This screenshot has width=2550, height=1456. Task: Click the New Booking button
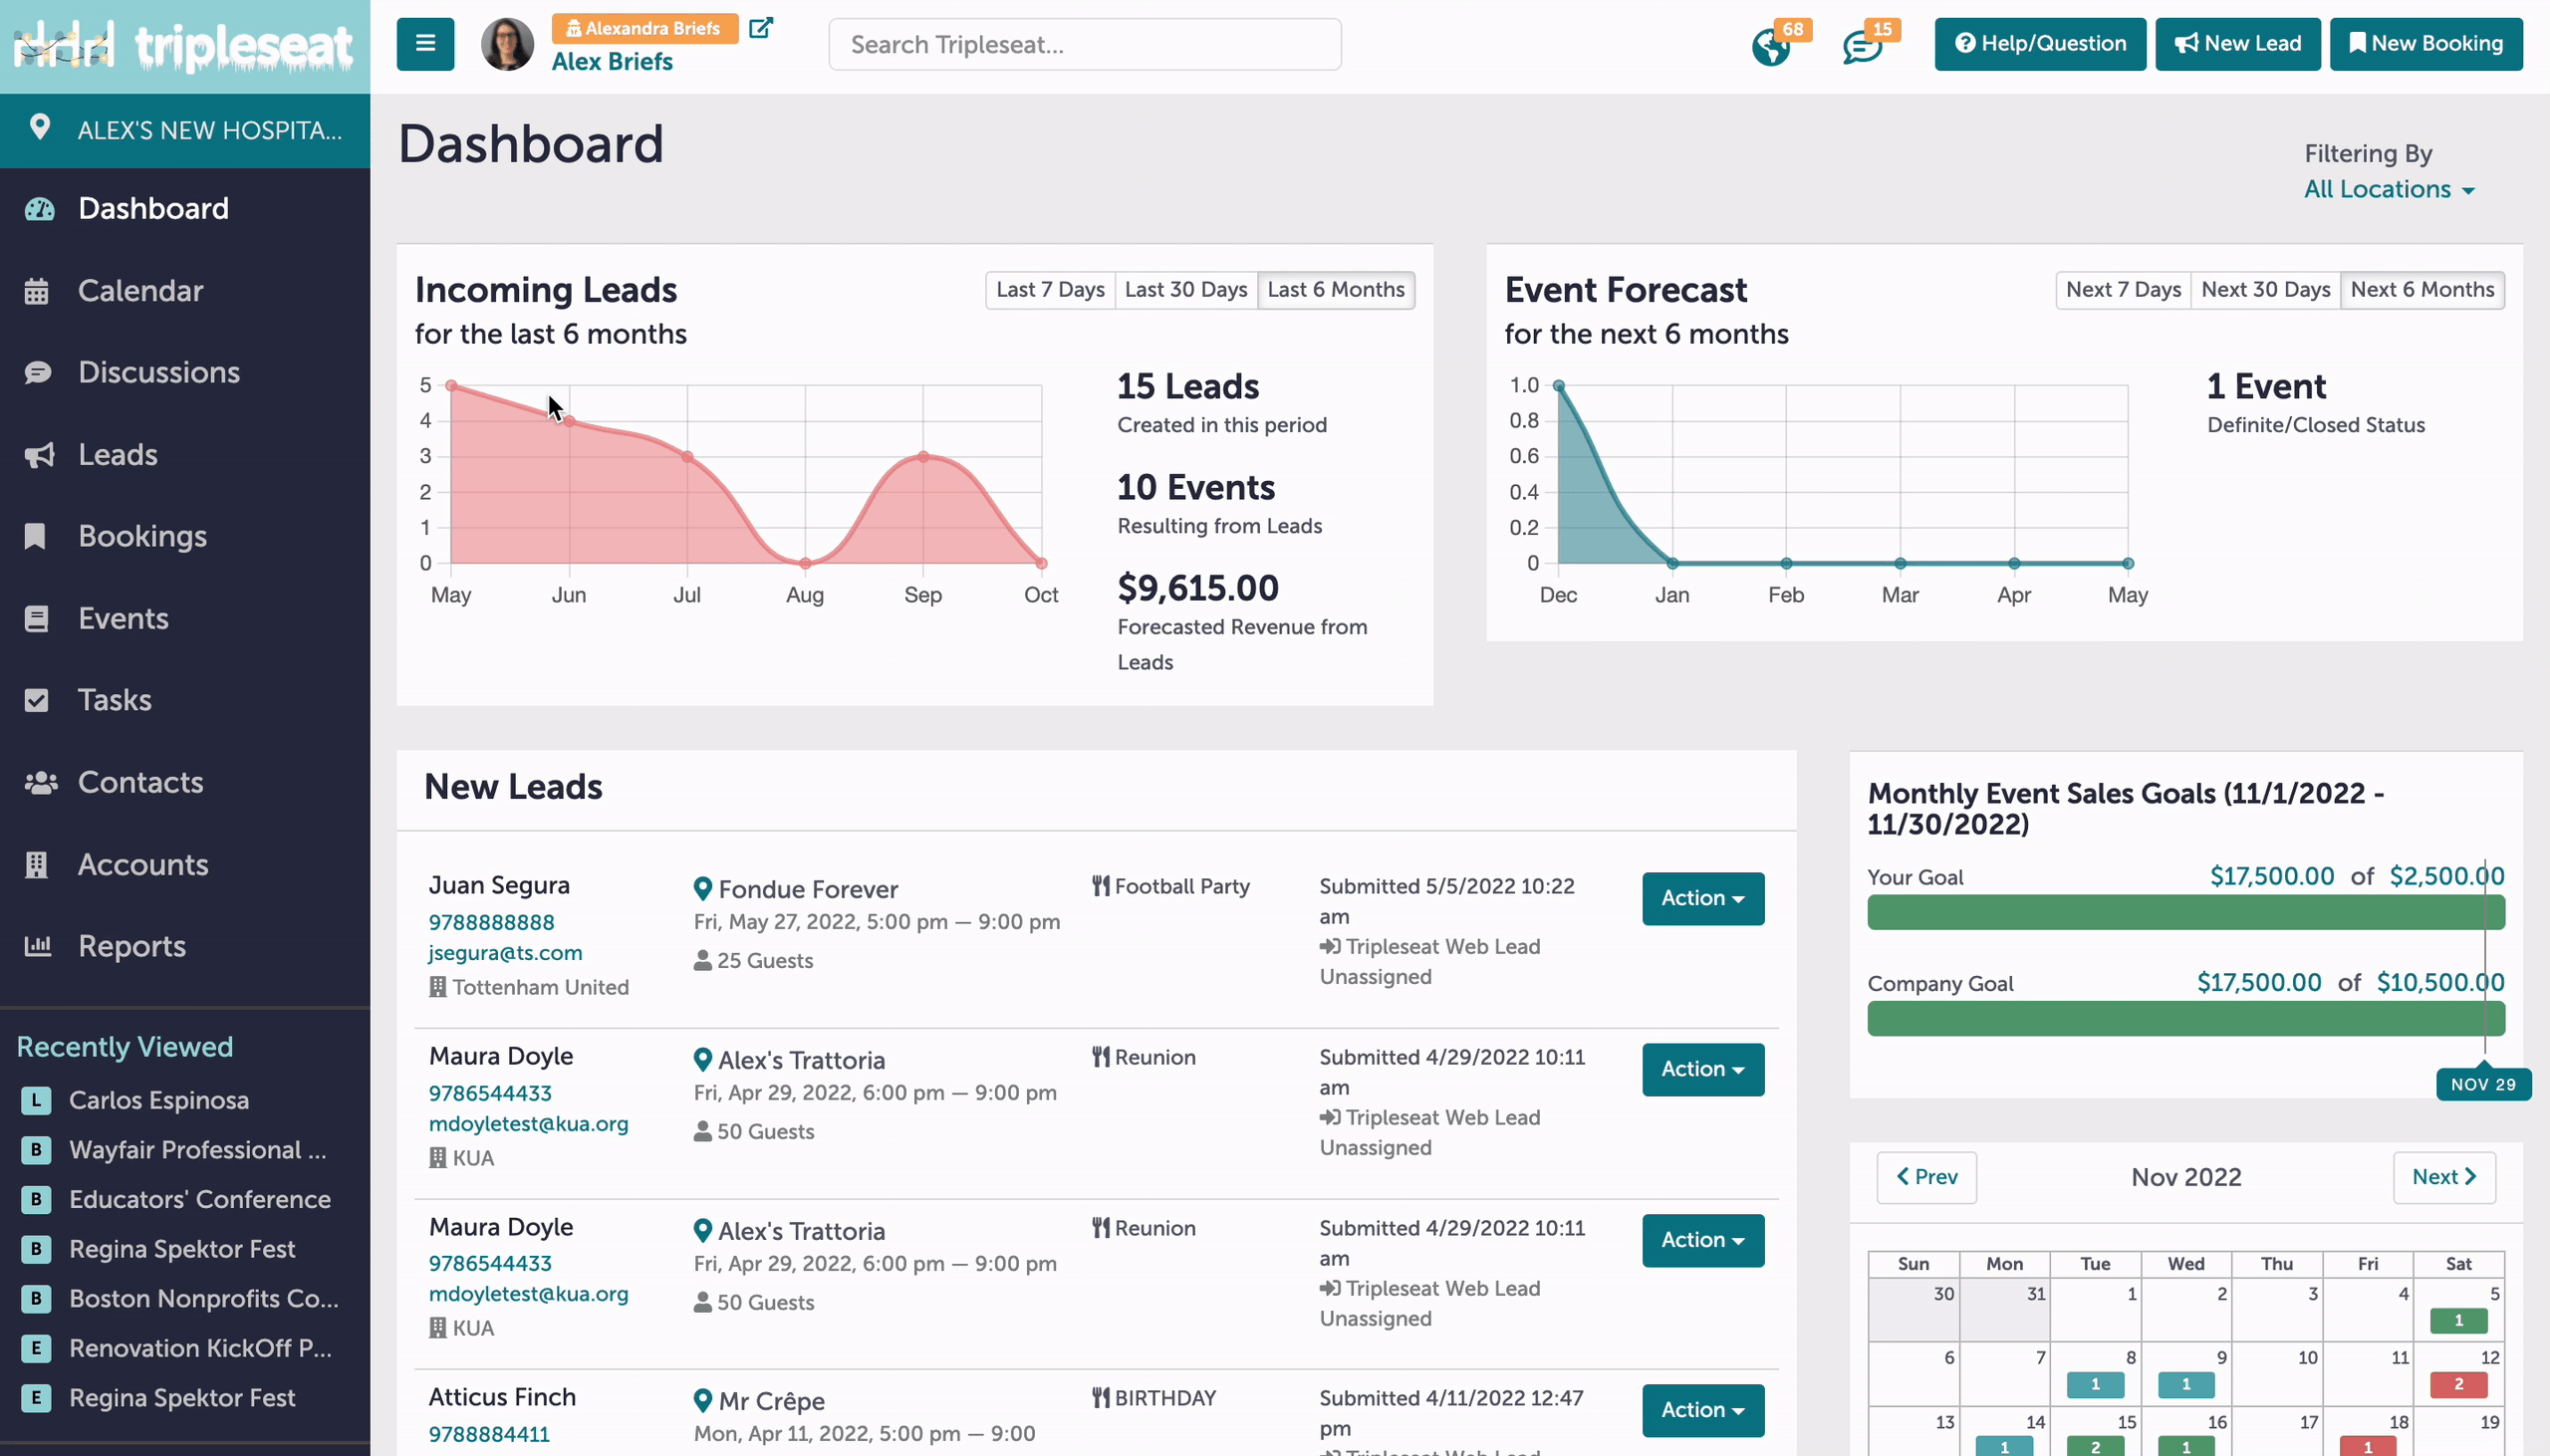click(x=2426, y=44)
